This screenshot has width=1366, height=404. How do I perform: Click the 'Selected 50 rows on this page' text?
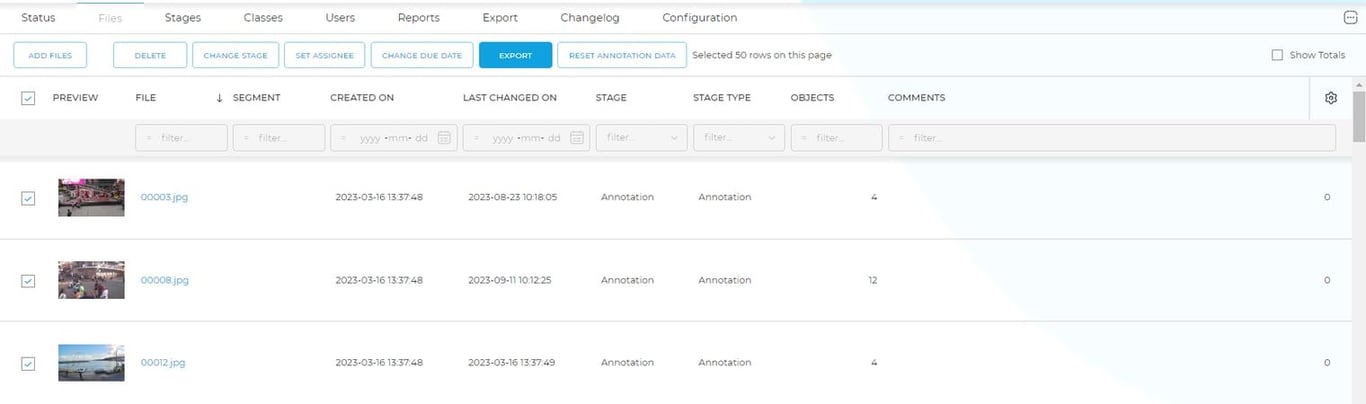pos(762,55)
